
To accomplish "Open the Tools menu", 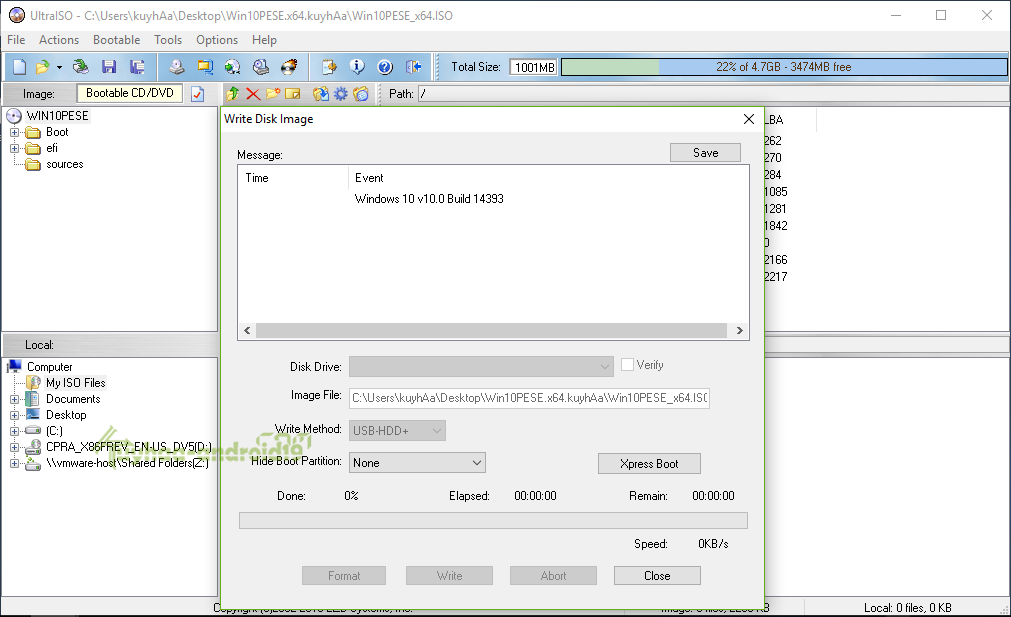I will [x=168, y=40].
